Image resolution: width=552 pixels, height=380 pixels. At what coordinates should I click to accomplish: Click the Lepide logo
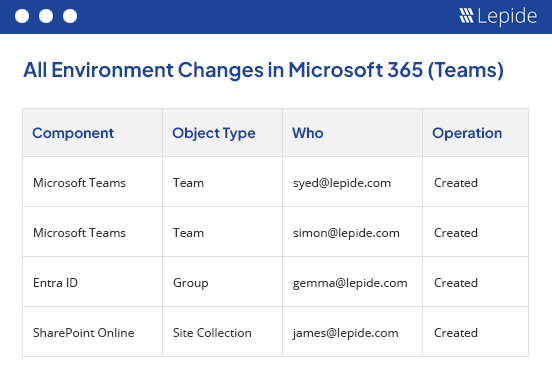tap(498, 16)
